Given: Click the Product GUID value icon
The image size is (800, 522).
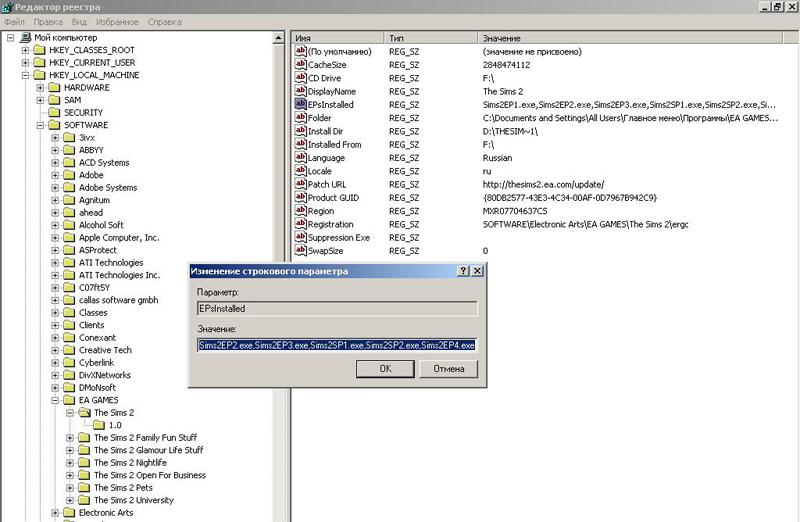Looking at the screenshot, I should [x=300, y=198].
